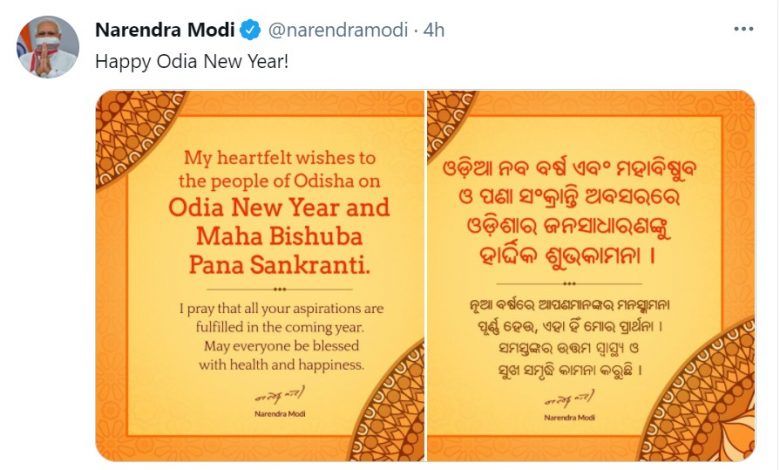Open Narendra Modi's profile avatar photo
The width and height of the screenshot is (780, 470).
pos(48,47)
